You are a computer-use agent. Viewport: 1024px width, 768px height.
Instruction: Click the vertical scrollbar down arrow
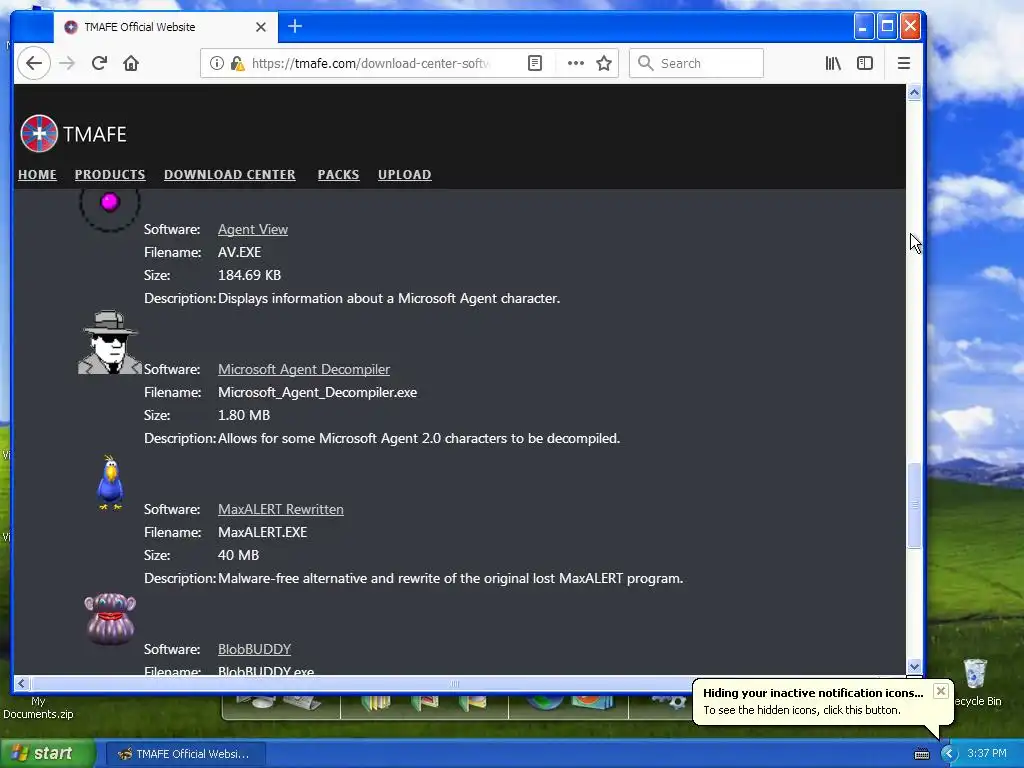coord(914,667)
